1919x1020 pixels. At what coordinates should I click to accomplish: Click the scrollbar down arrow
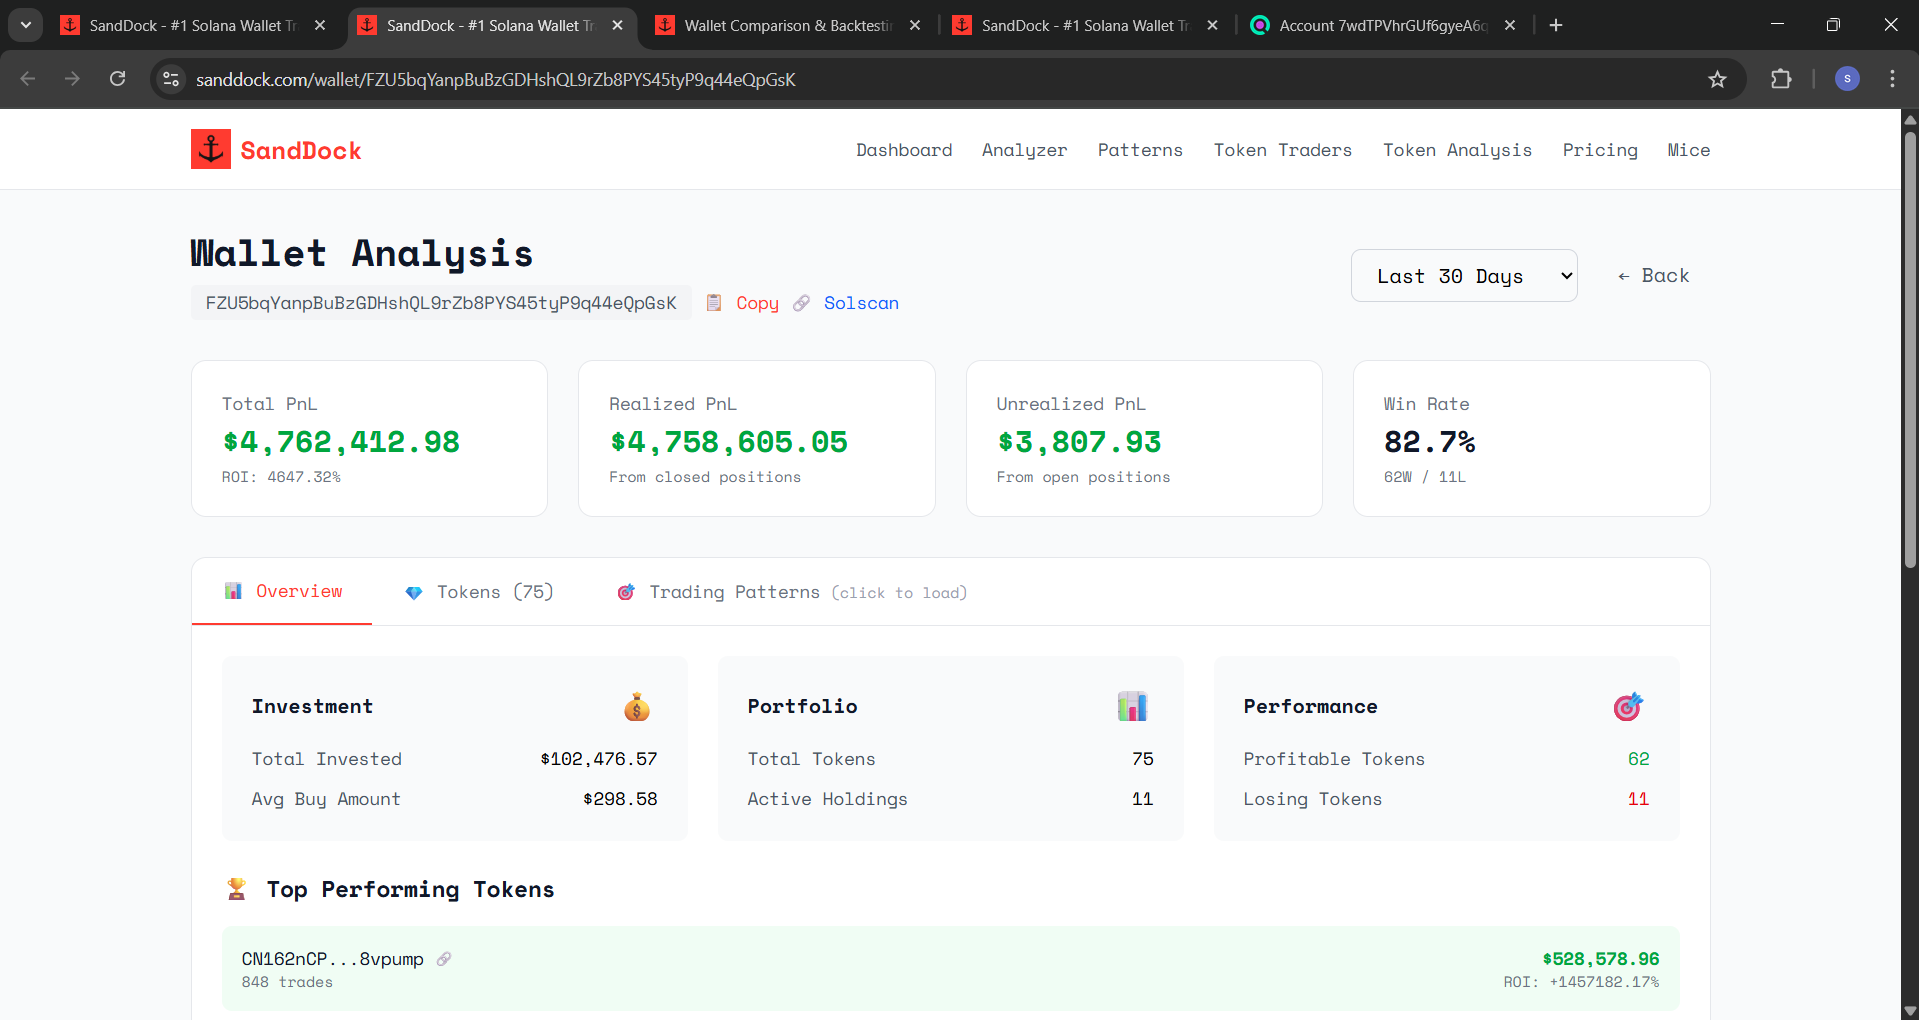1910,1010
